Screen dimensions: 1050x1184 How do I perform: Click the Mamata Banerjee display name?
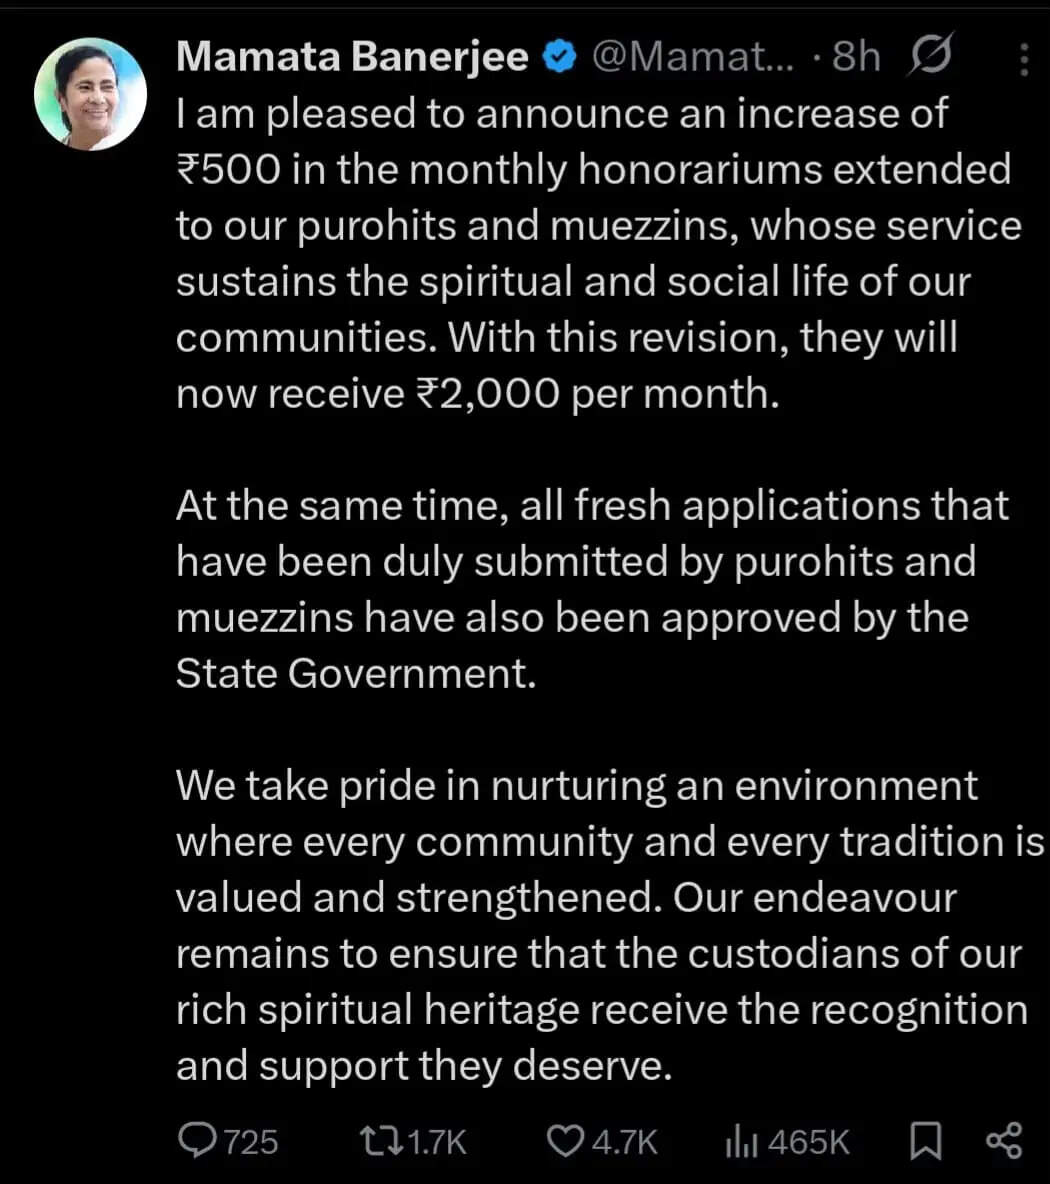click(x=352, y=57)
